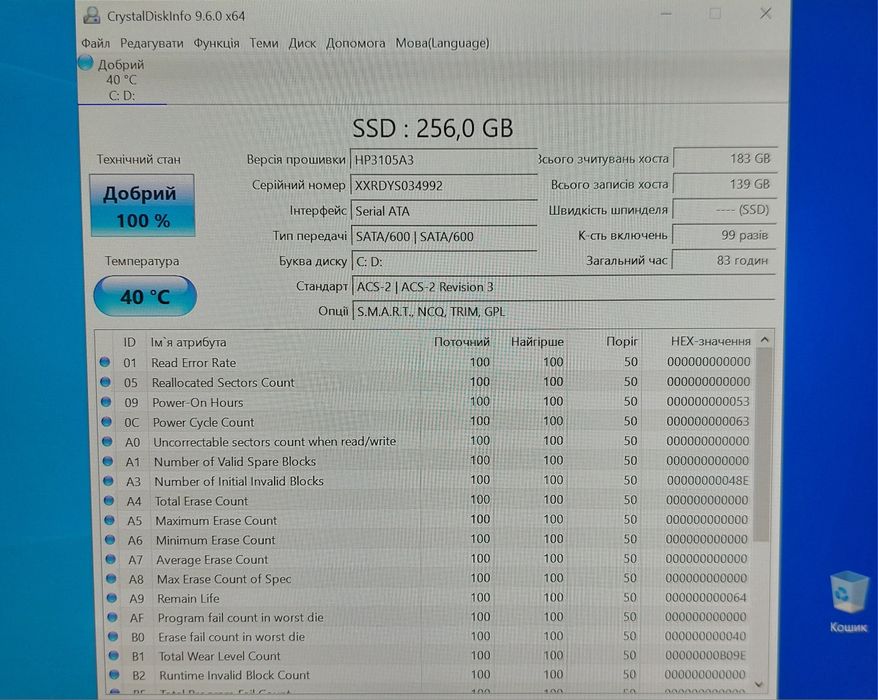Click the Ім'я атрибута column header
878x700 pixels.
point(189,342)
